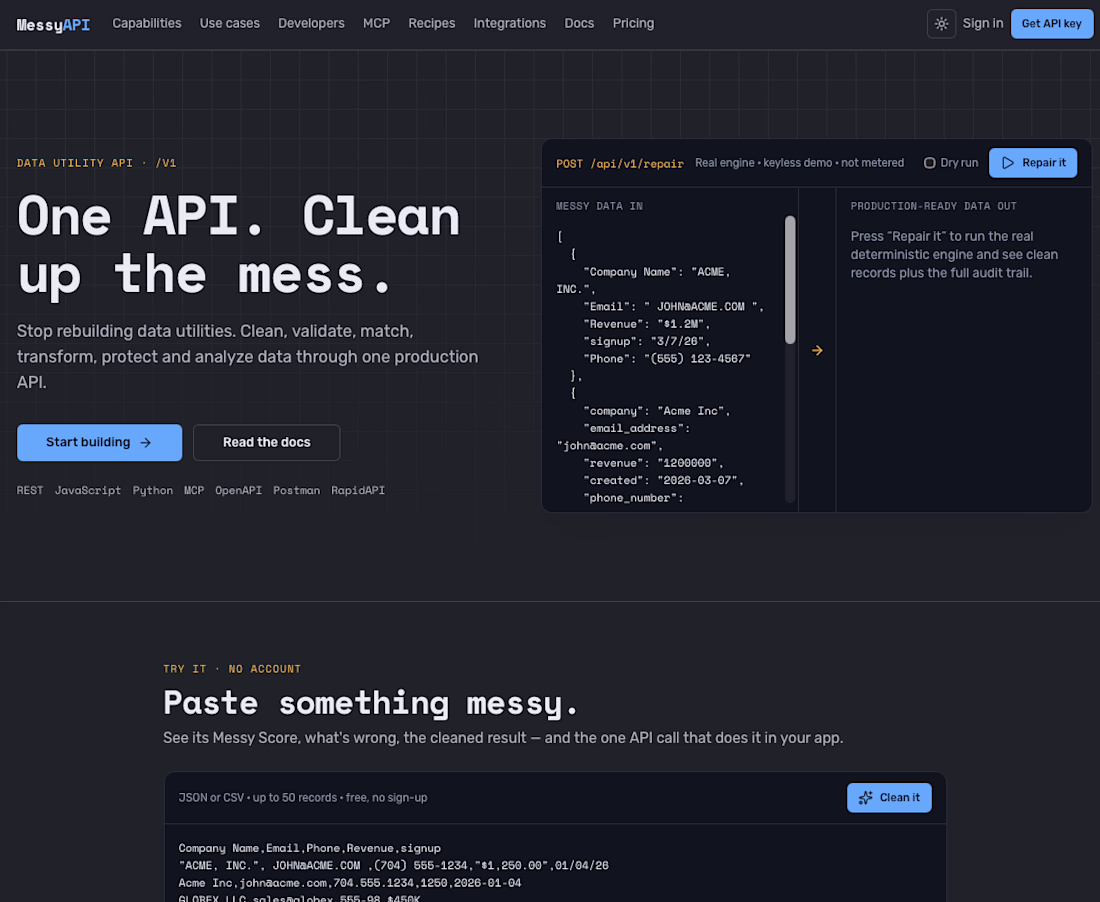Viewport: 1100px width, 902px height.
Task: Click the "PRODUCTION-READY DATA OUT" label
Action: (x=934, y=206)
